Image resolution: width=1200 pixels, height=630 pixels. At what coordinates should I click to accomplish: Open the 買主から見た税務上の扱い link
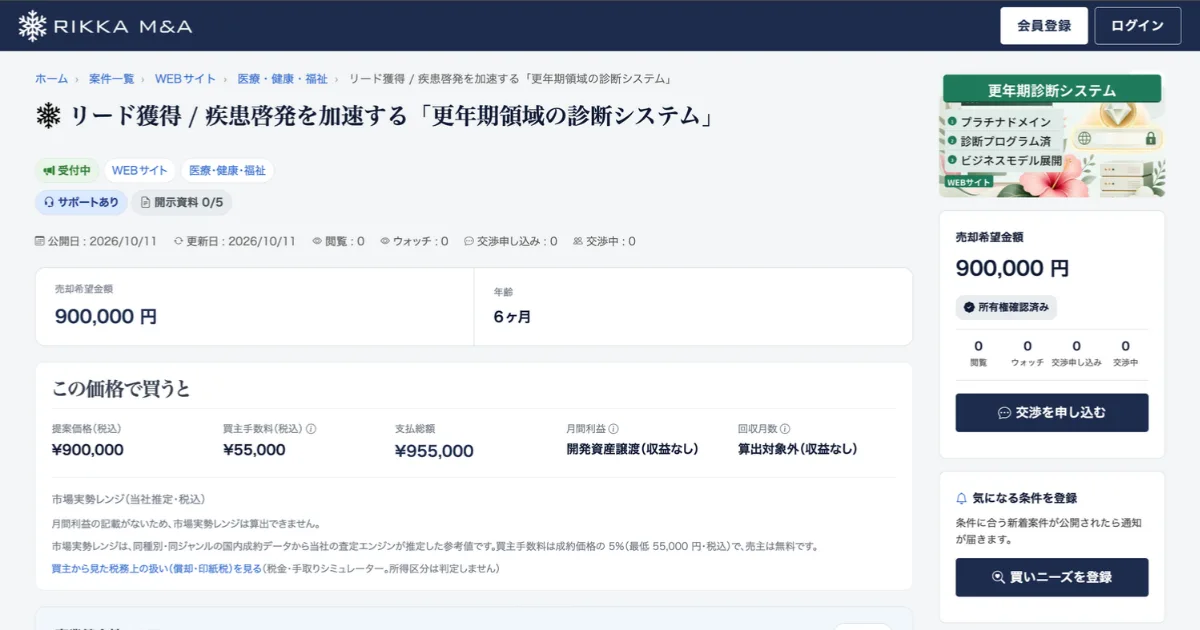(x=156, y=569)
